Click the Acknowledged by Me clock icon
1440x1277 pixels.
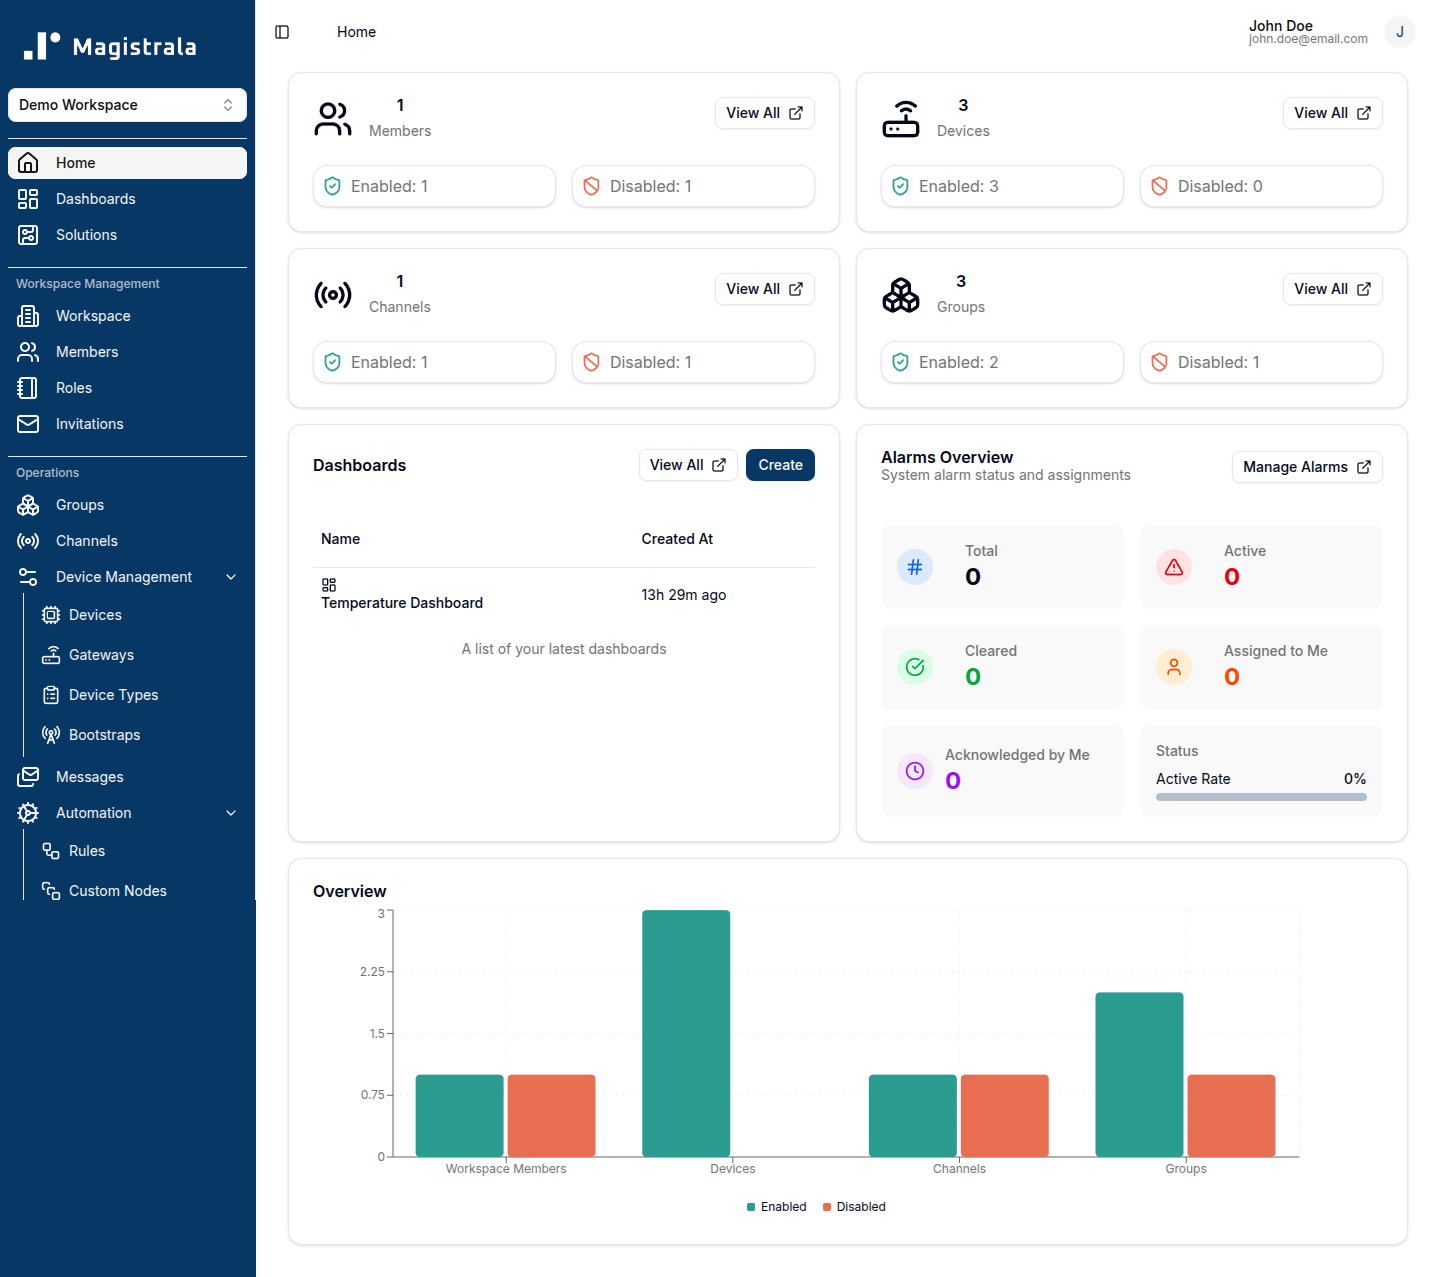[x=915, y=771]
